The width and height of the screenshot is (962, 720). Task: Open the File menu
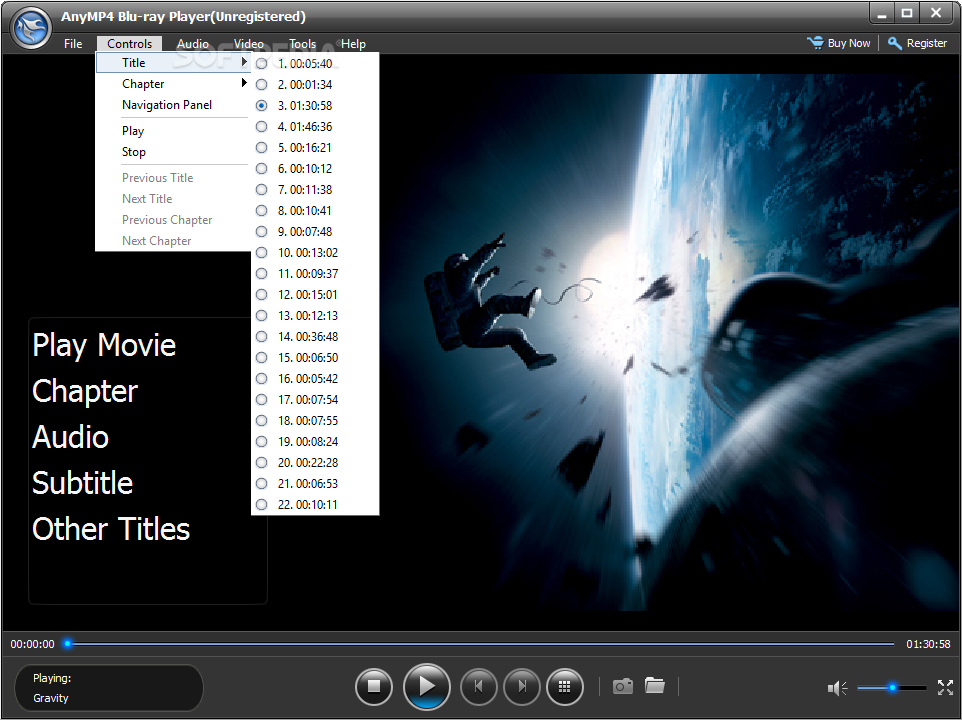(73, 44)
